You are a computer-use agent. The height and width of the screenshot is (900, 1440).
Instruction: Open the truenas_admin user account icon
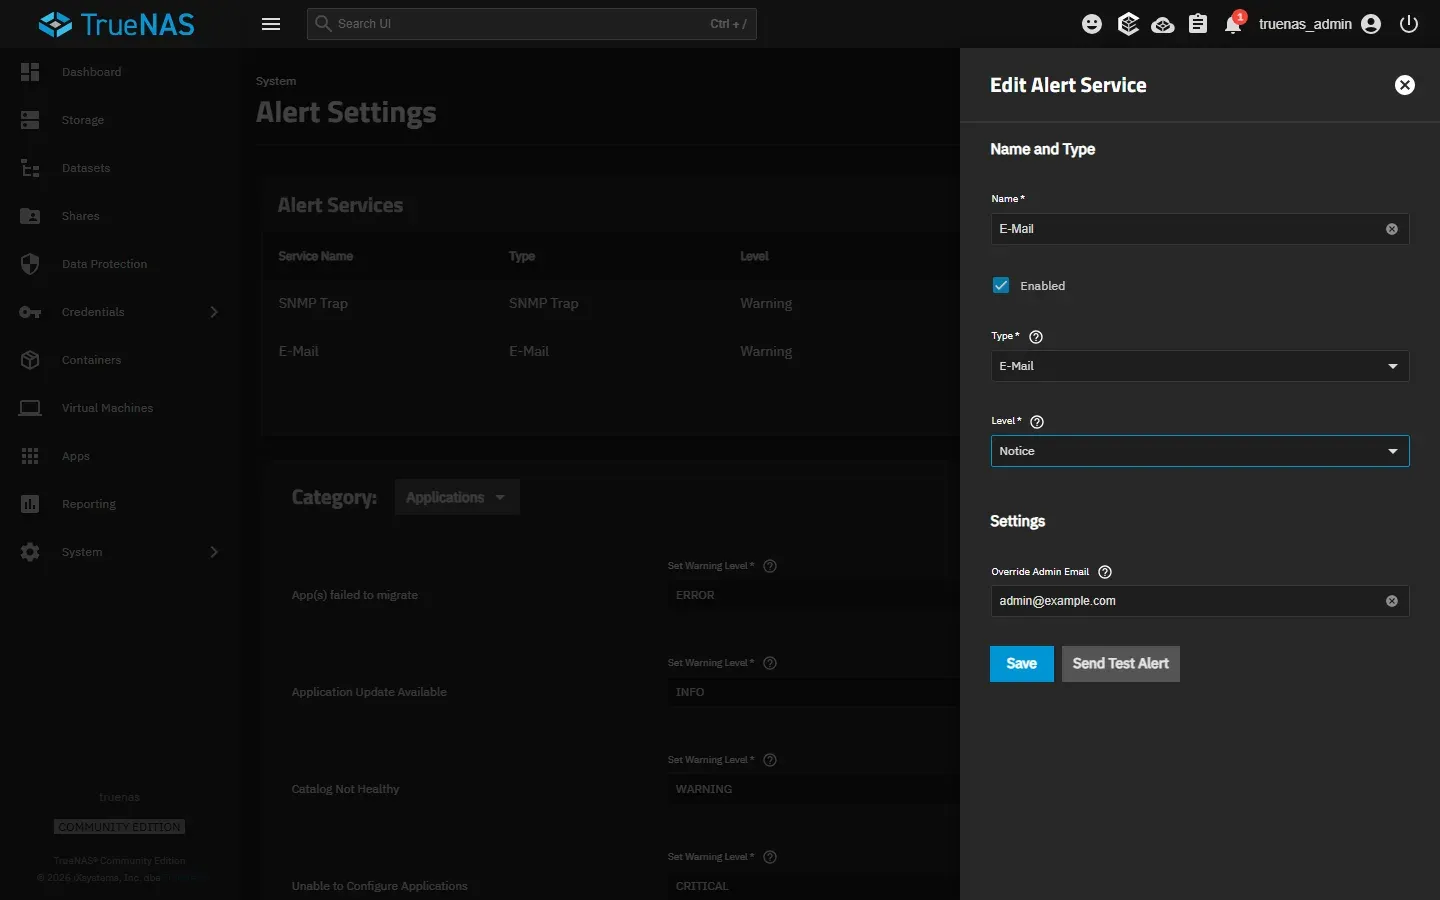click(x=1371, y=24)
